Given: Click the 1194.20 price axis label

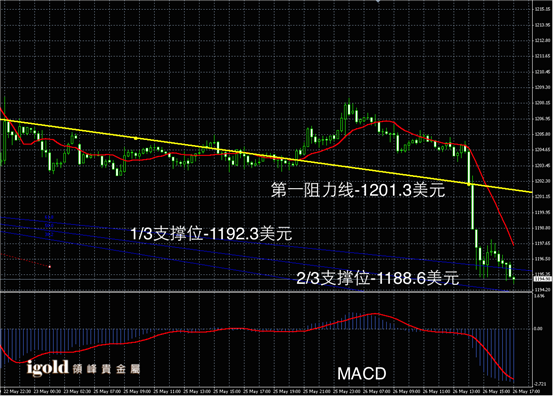Looking at the screenshot, I should [x=543, y=290].
